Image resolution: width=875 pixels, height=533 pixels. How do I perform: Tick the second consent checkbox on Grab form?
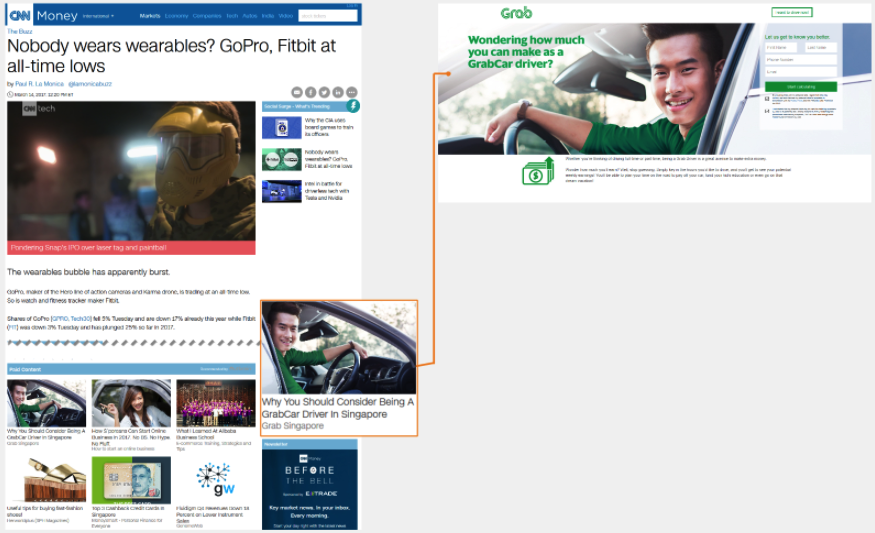tap(767, 111)
